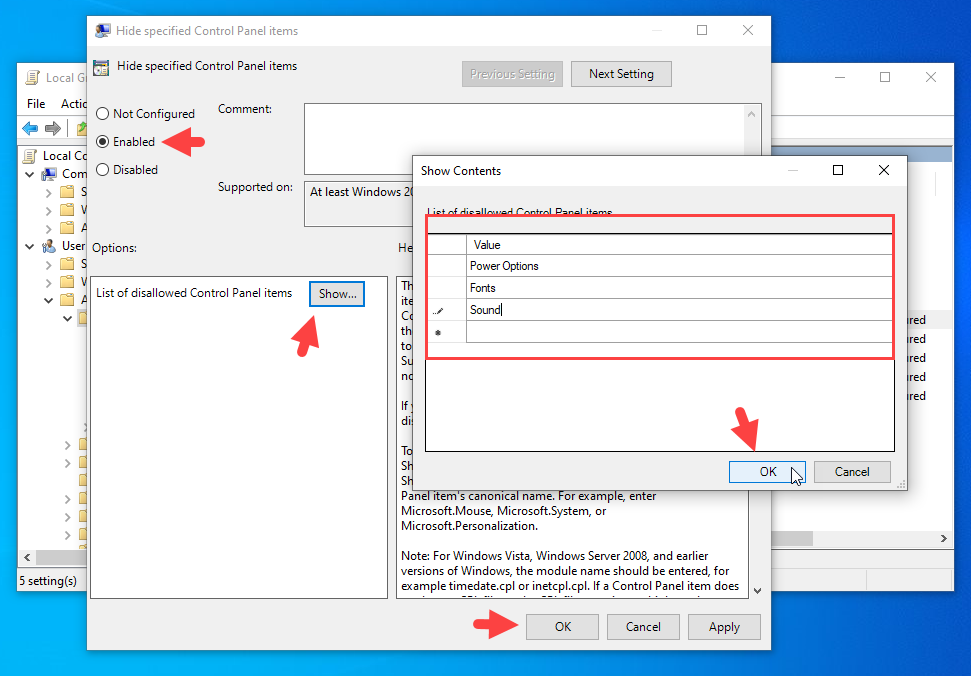Select the Enabled radio button

(x=103, y=142)
